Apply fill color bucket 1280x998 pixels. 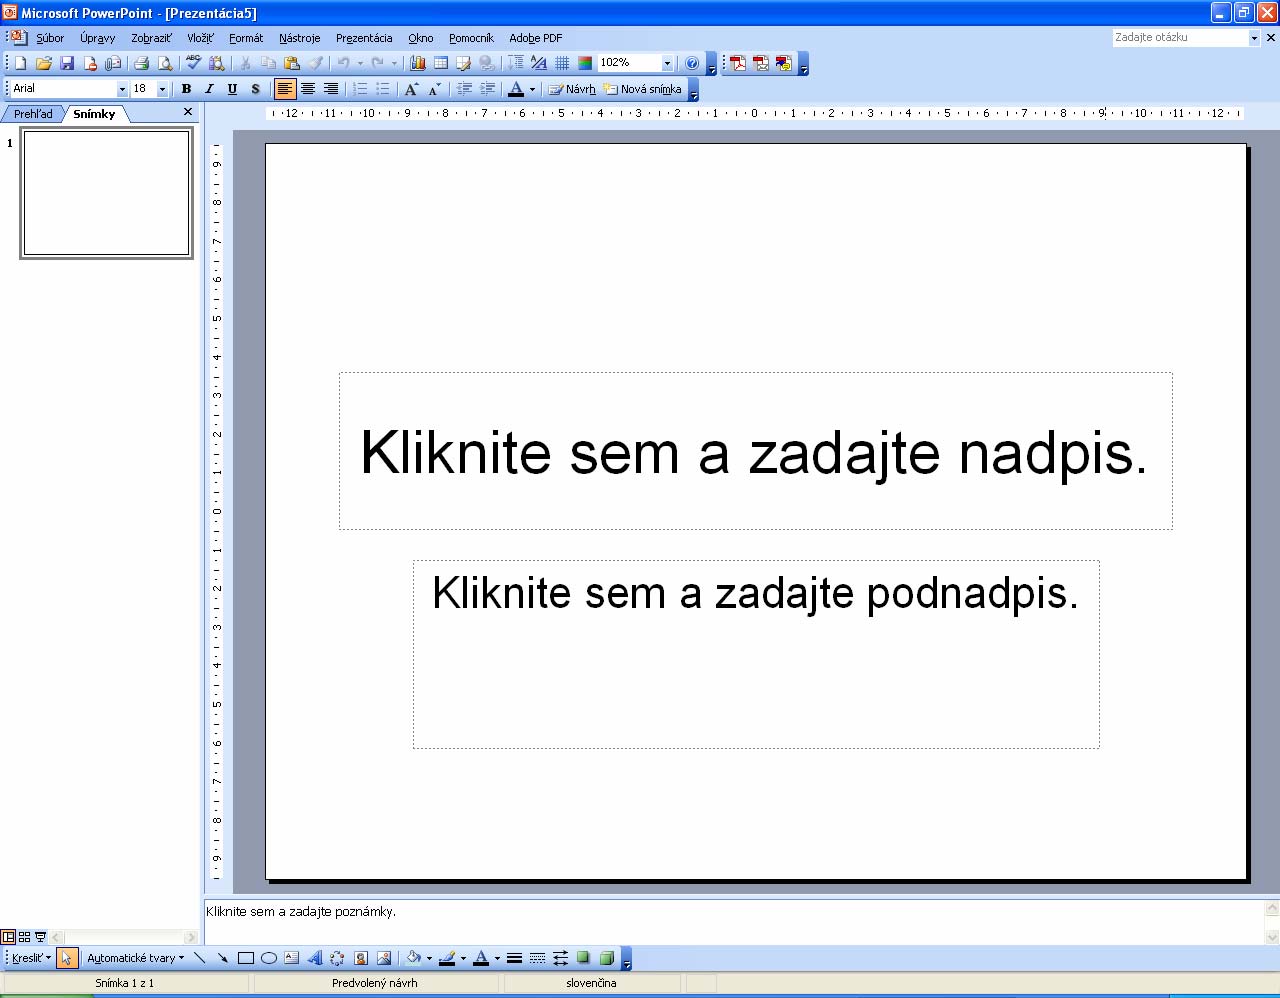pyautogui.click(x=413, y=958)
